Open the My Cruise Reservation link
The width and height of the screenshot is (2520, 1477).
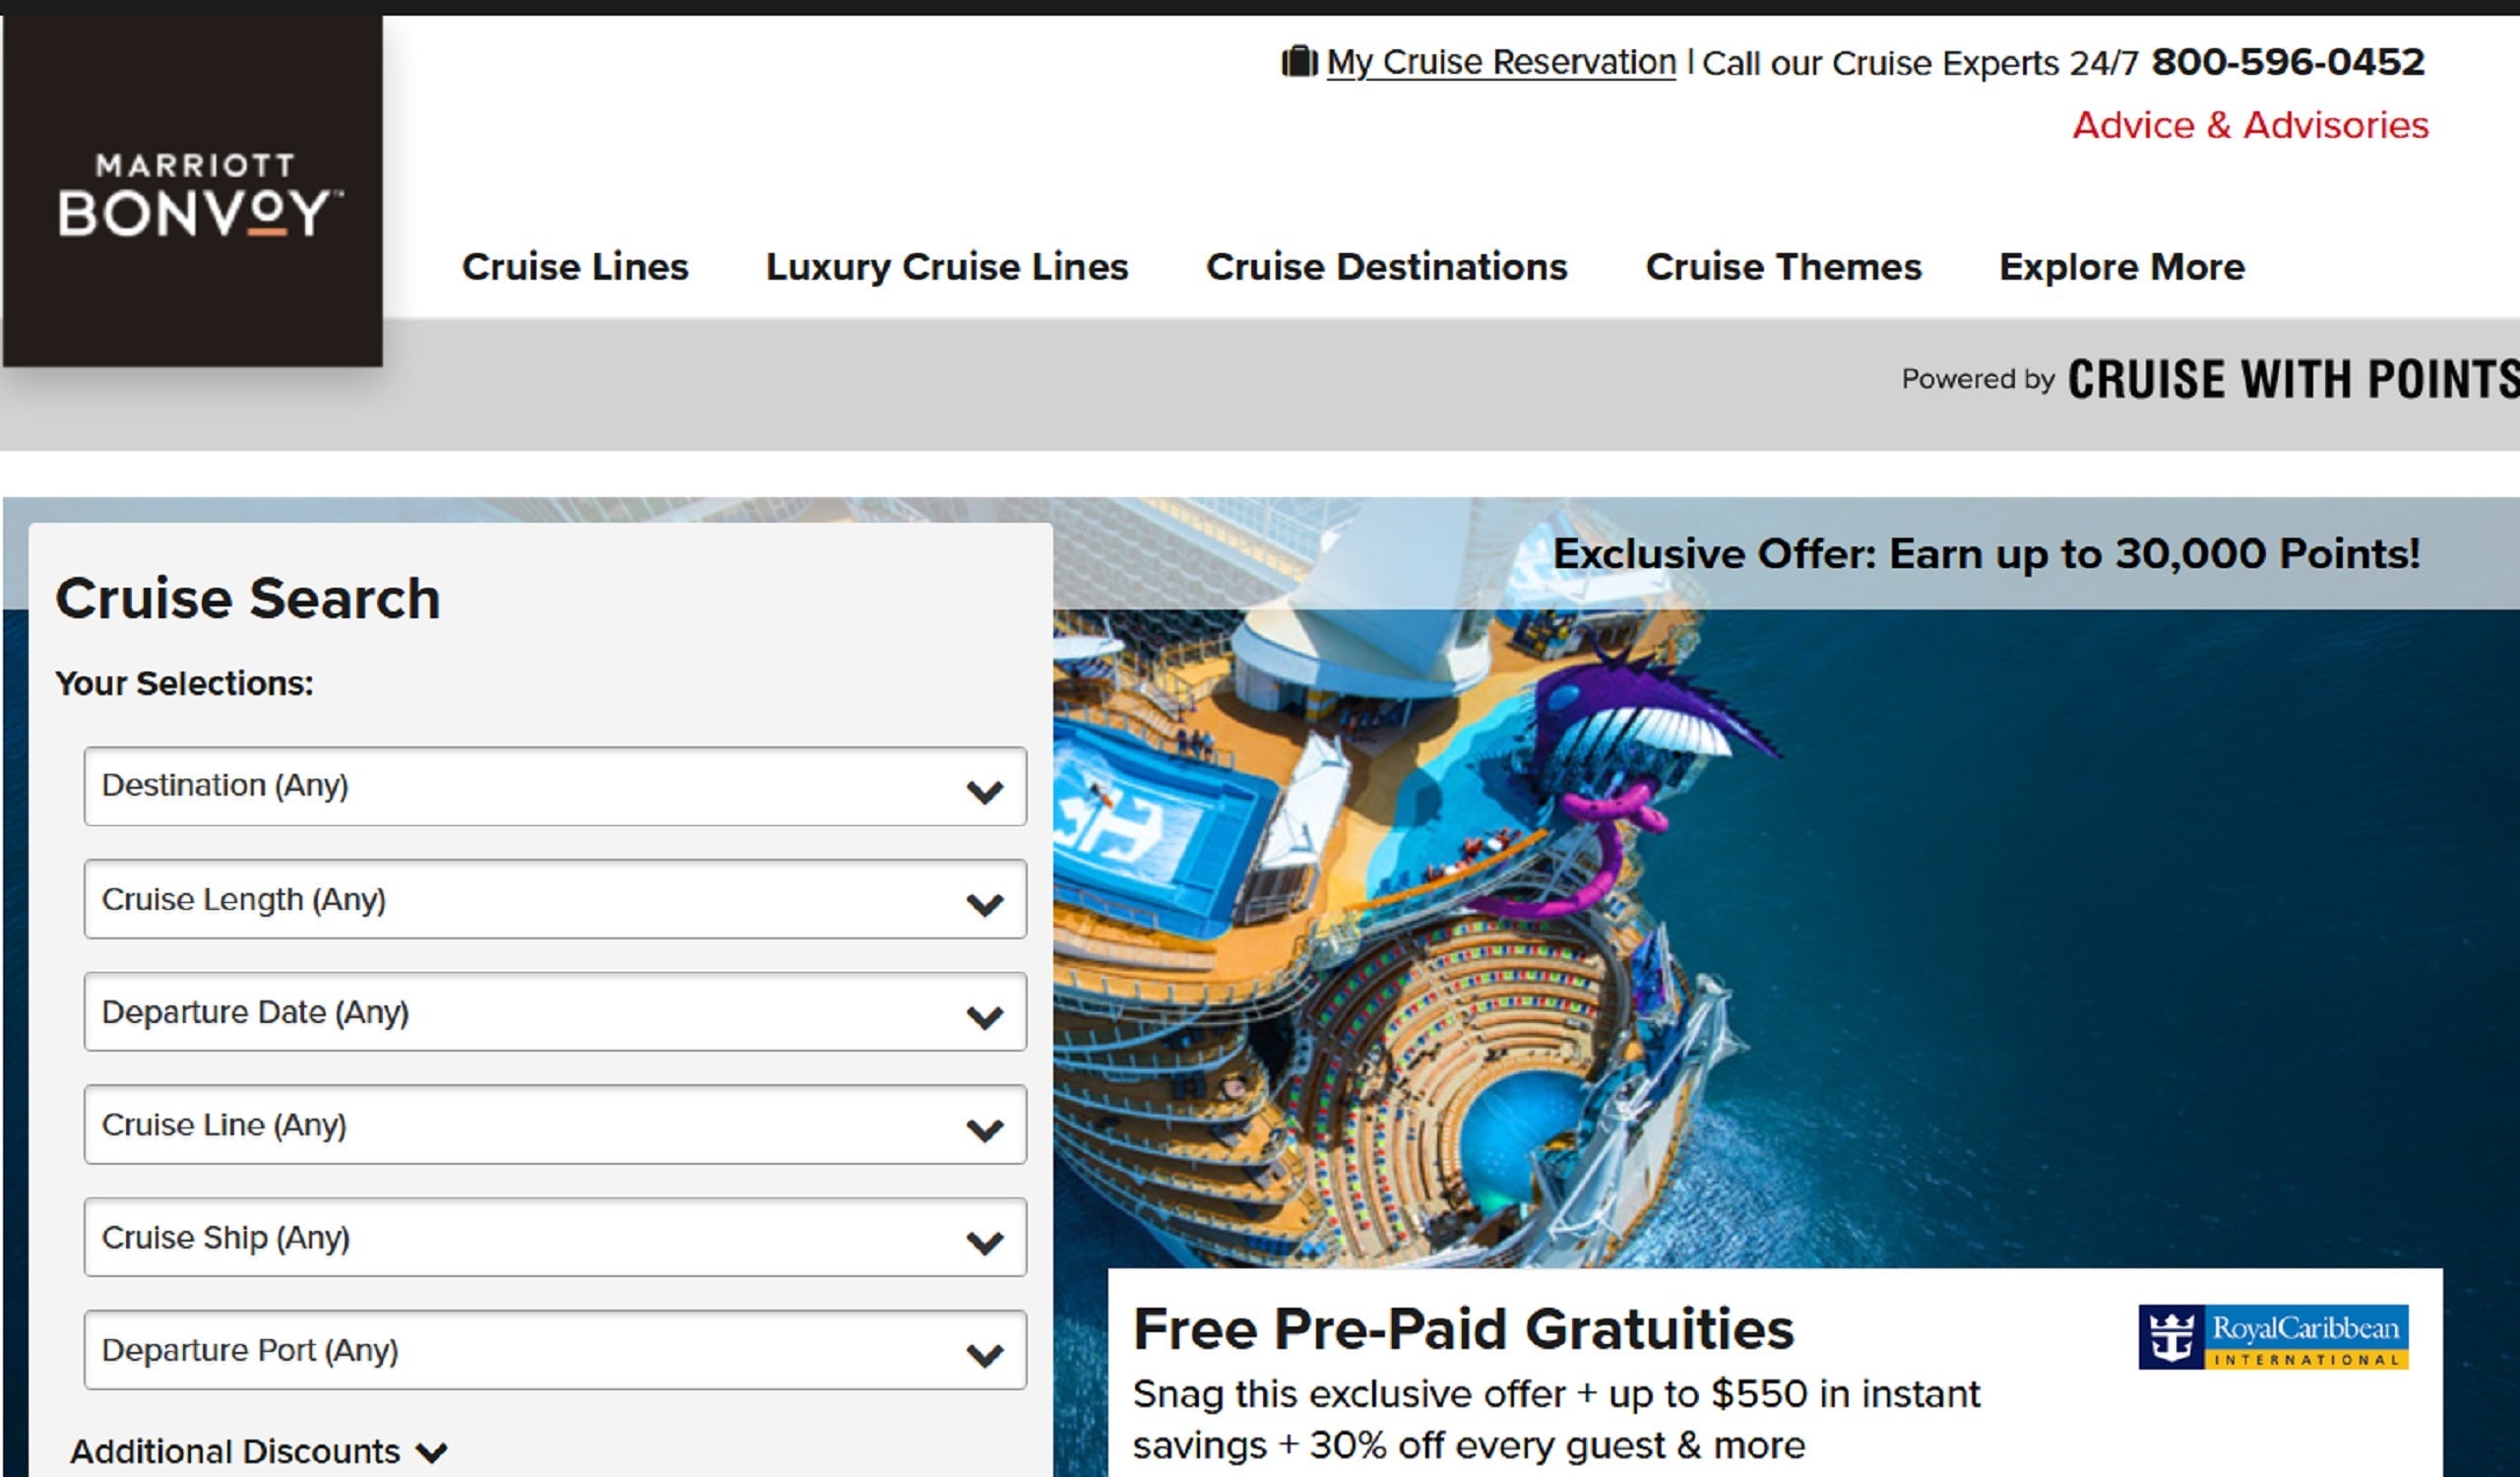coord(1501,62)
